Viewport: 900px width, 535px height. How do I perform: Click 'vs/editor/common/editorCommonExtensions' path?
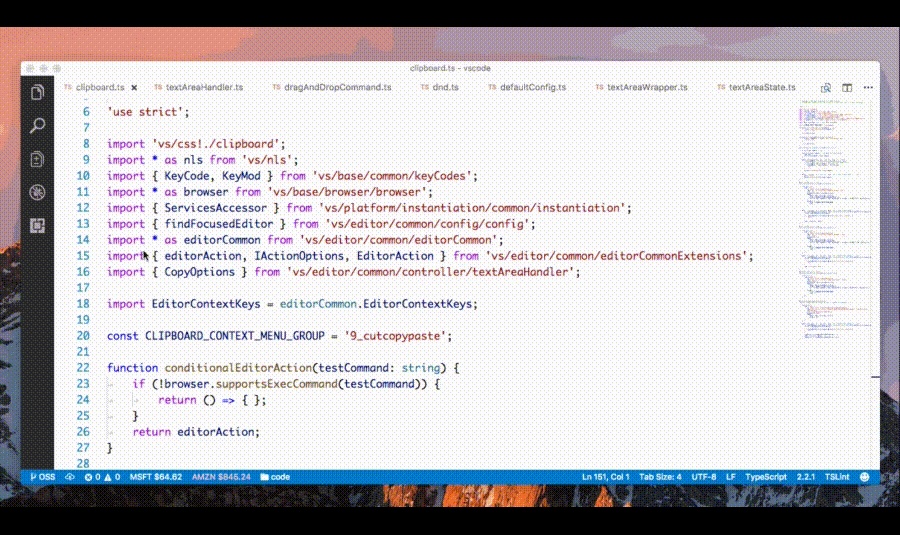click(616, 256)
